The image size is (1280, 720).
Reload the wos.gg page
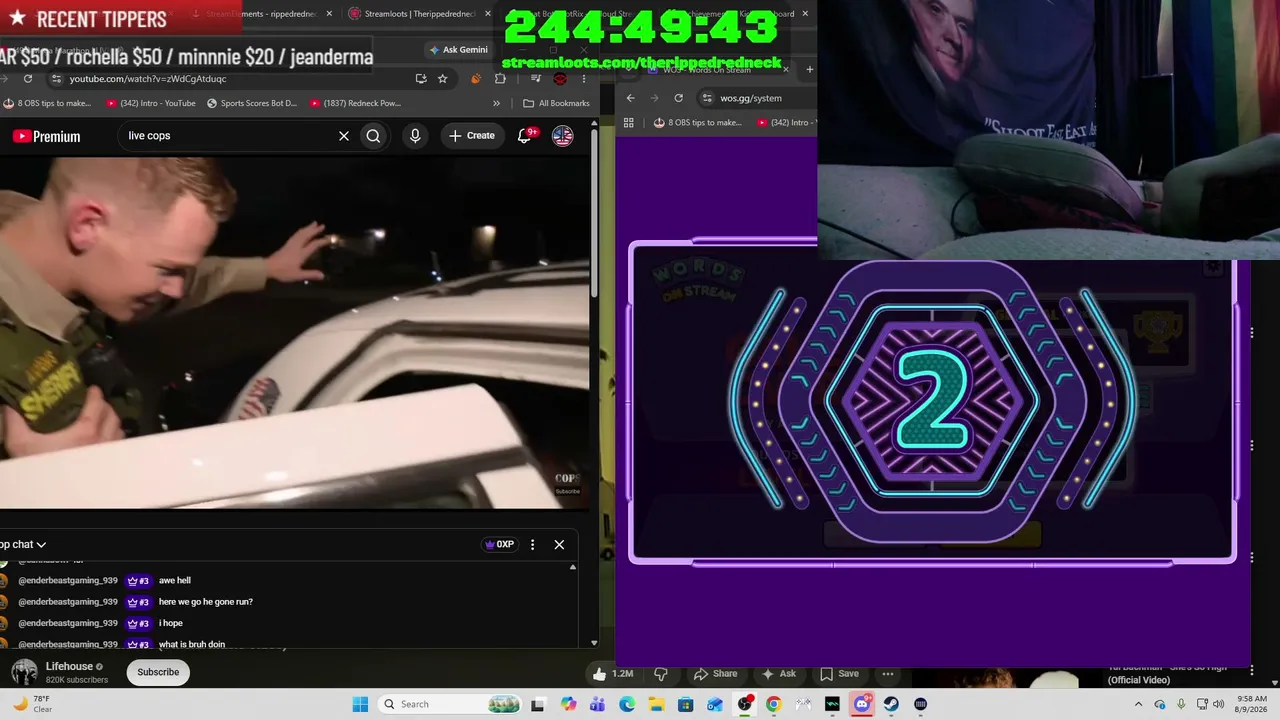(678, 98)
